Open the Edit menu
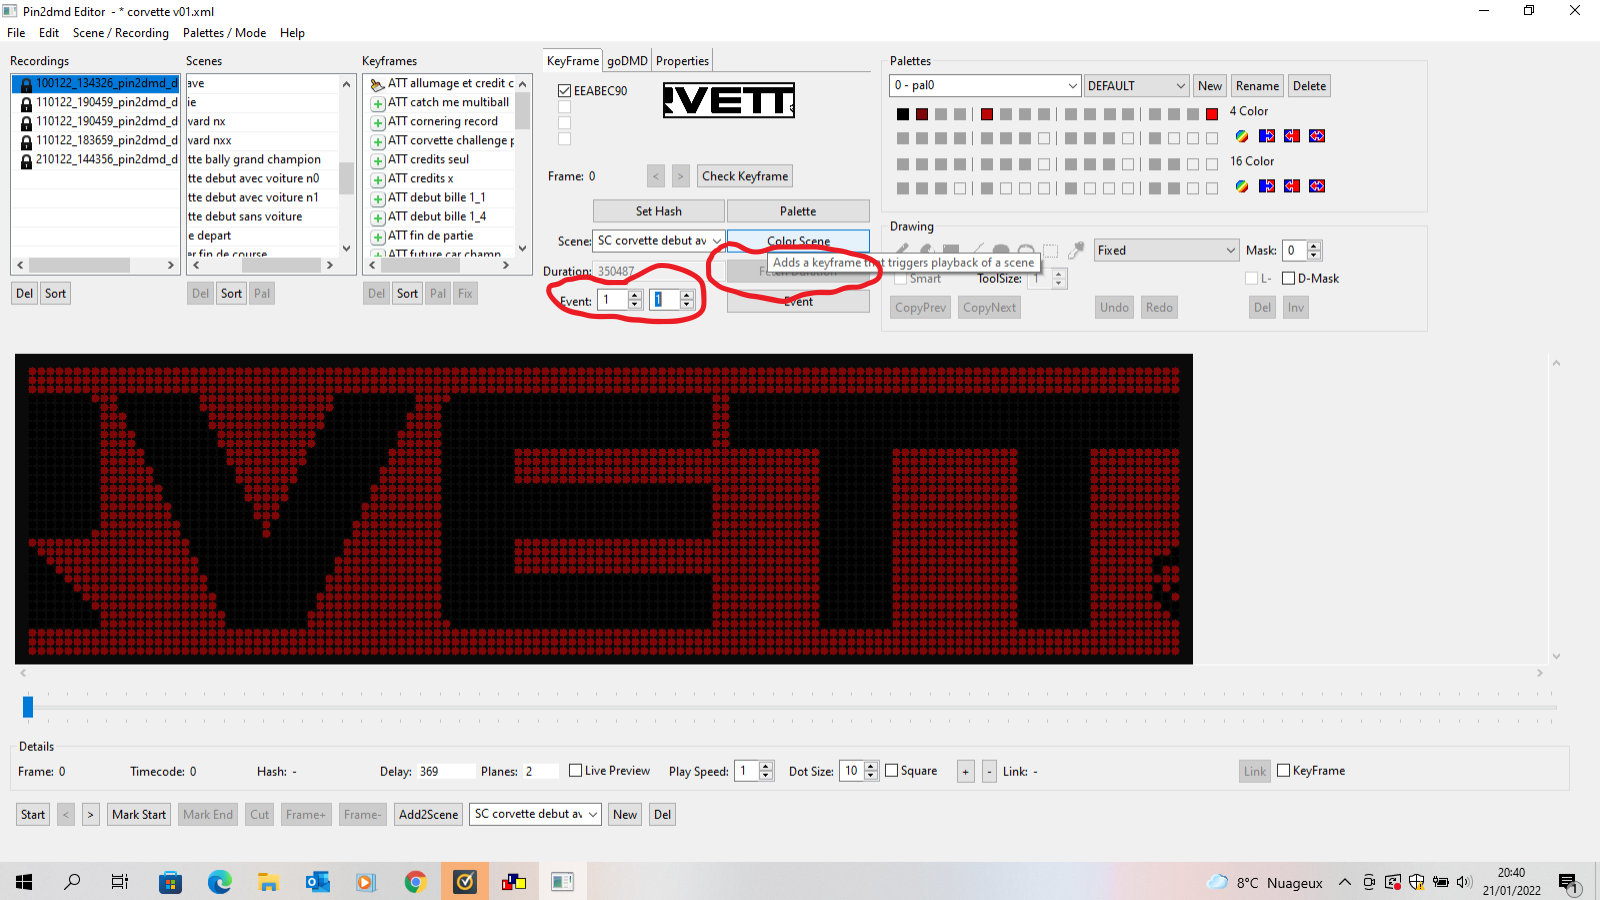Viewport: 1600px width, 900px height. tap(49, 33)
